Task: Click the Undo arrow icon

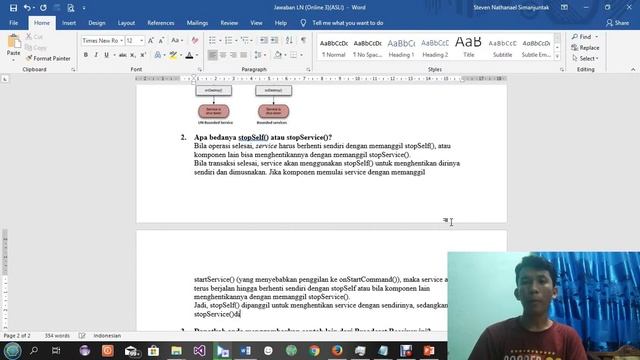Action: (27, 7)
